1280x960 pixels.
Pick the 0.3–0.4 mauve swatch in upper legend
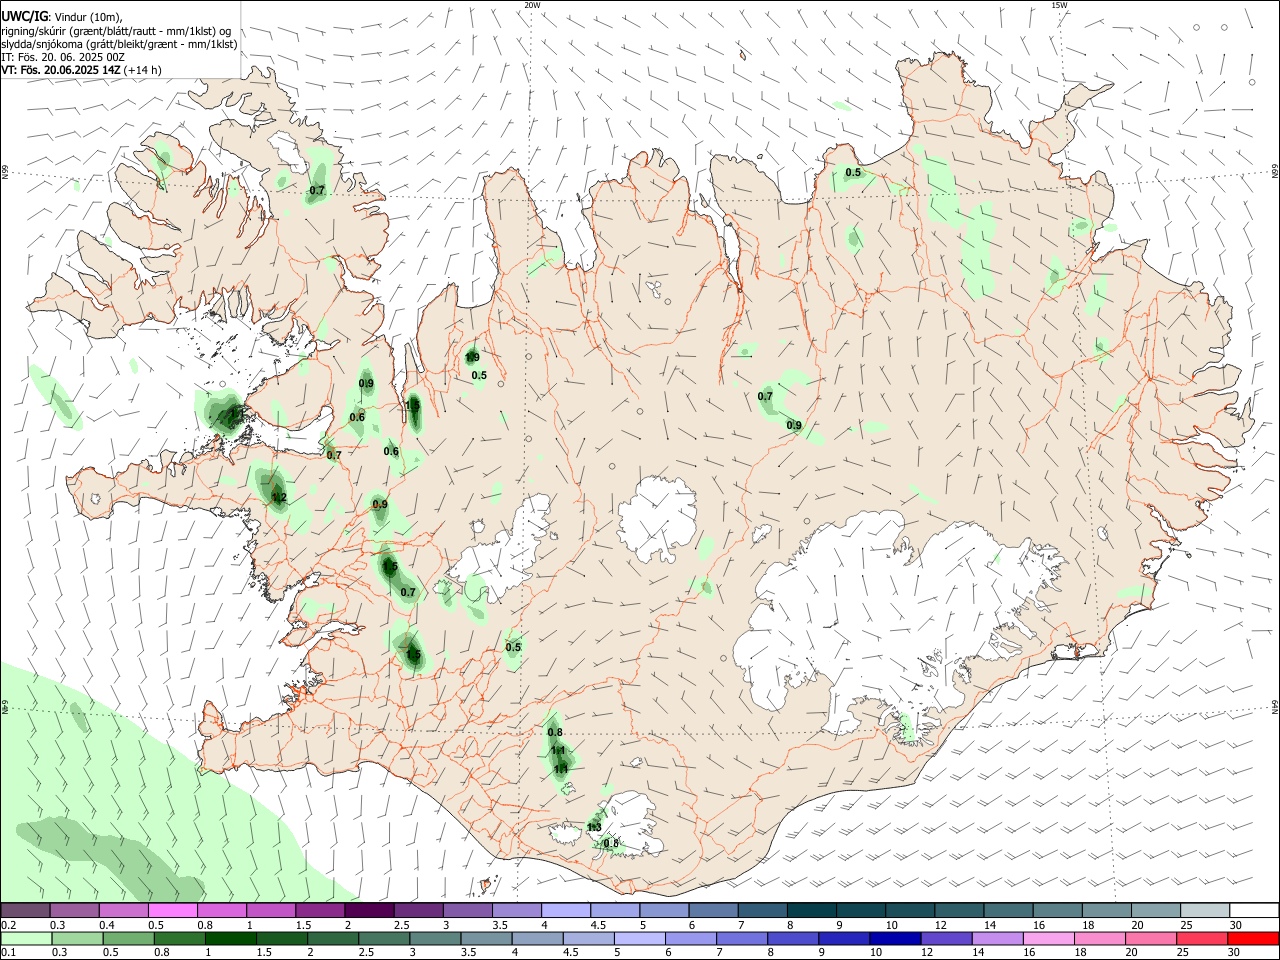(74, 910)
